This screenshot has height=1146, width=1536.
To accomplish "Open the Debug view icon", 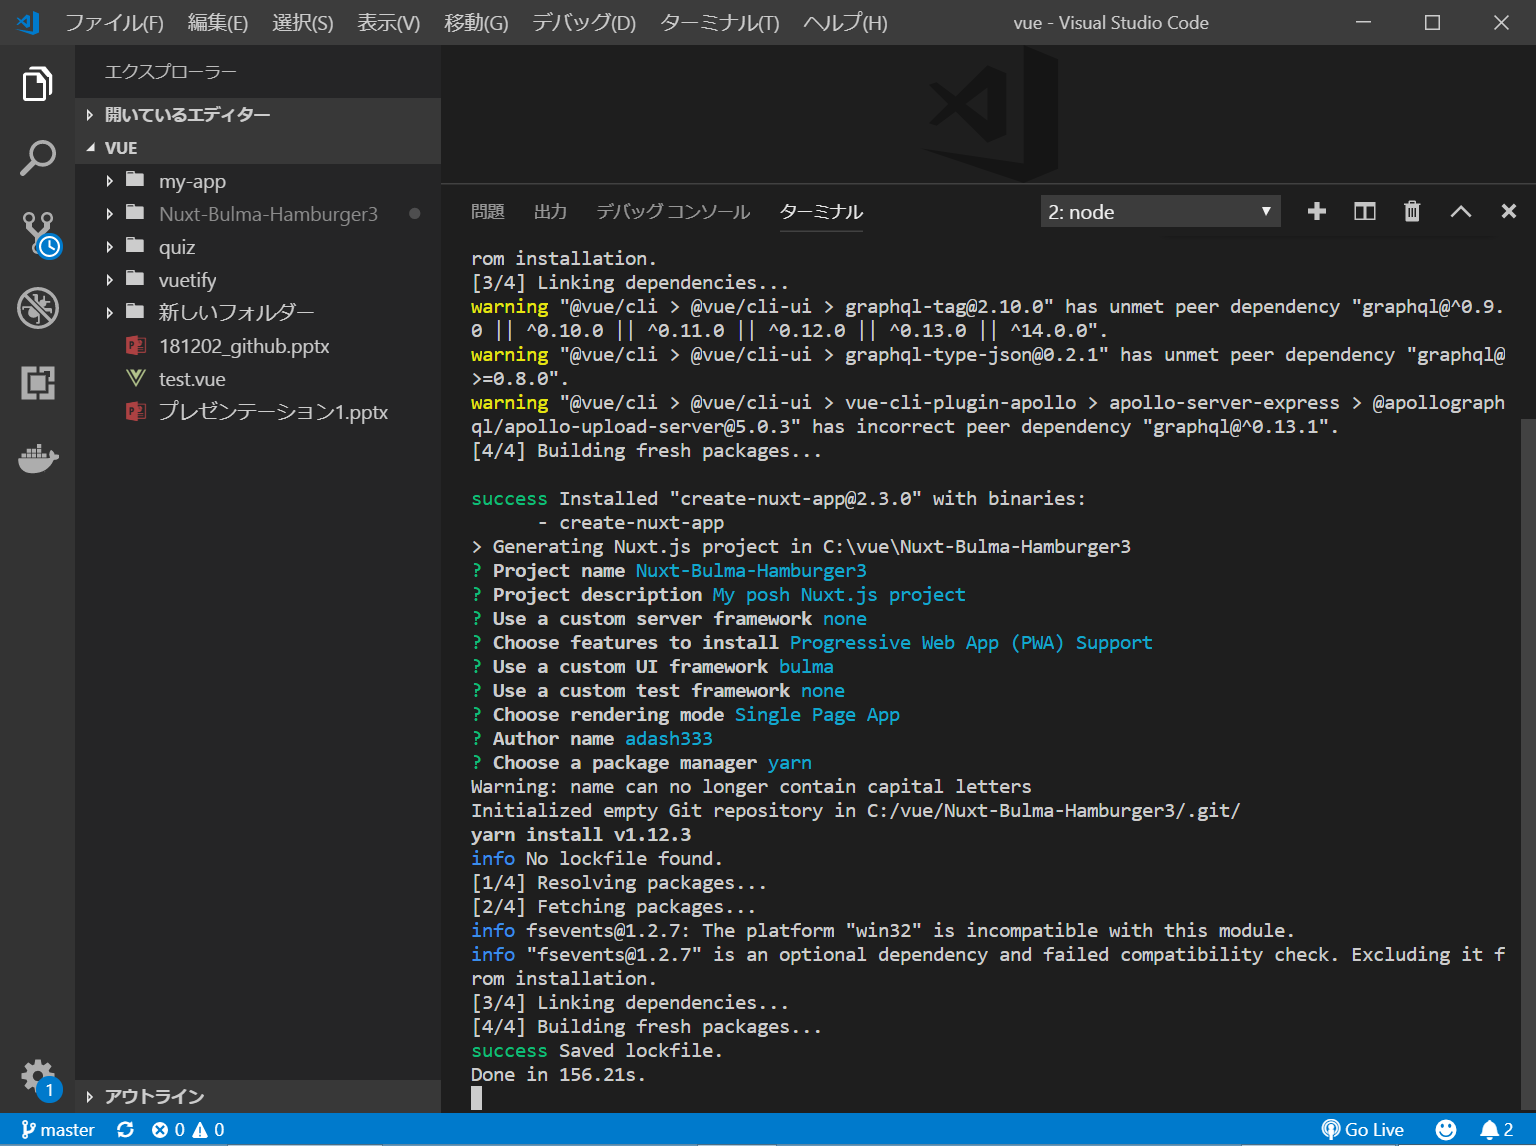I will point(37,308).
